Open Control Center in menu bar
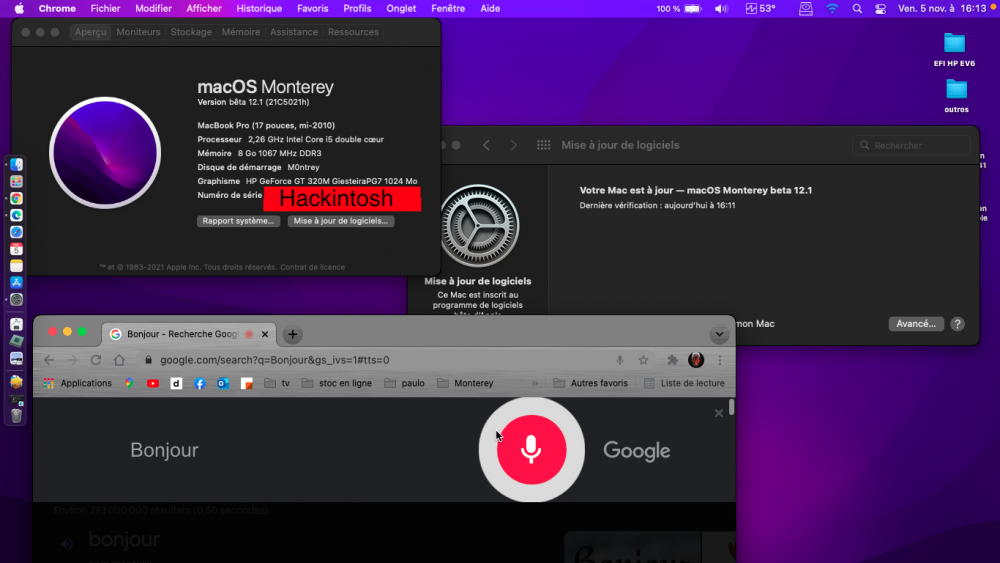1000x563 pixels. 881,8
